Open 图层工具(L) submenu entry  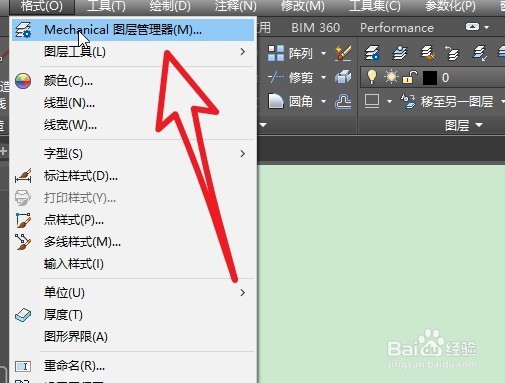[133, 52]
